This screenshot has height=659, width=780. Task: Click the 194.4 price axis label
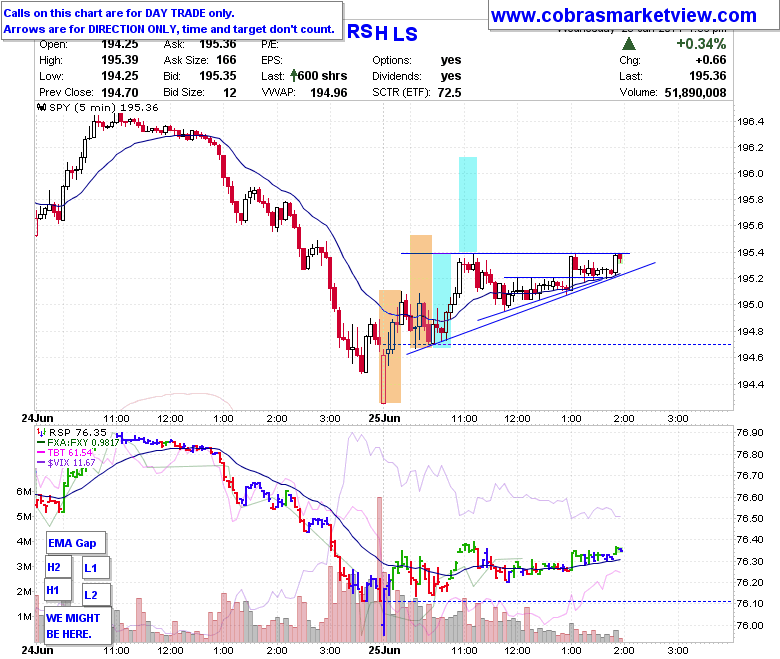(751, 384)
